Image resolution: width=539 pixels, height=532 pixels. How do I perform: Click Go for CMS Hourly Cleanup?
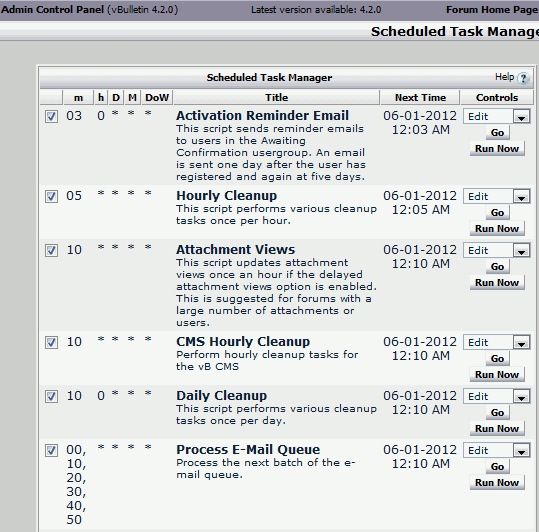tap(497, 358)
